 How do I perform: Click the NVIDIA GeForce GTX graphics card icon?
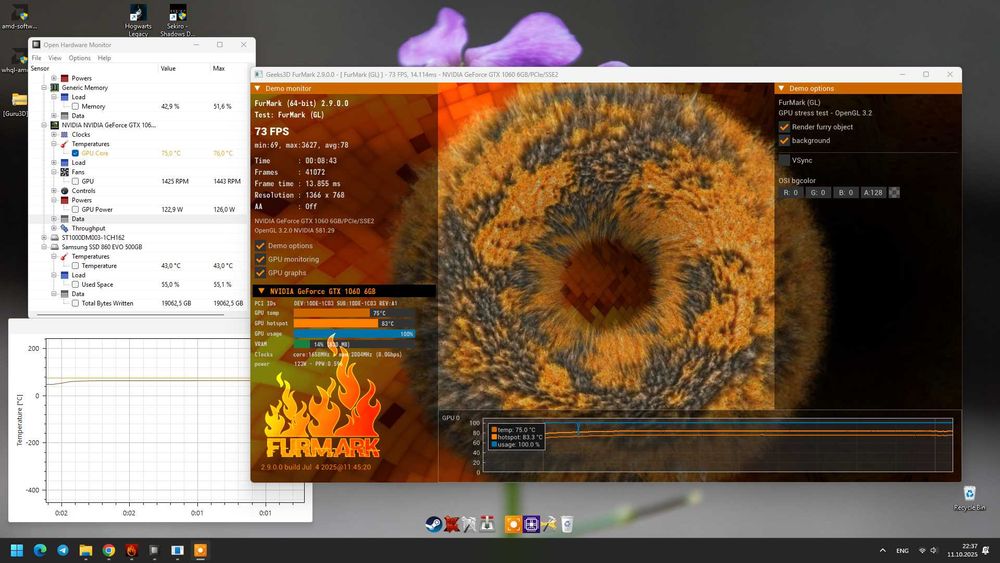pos(55,125)
